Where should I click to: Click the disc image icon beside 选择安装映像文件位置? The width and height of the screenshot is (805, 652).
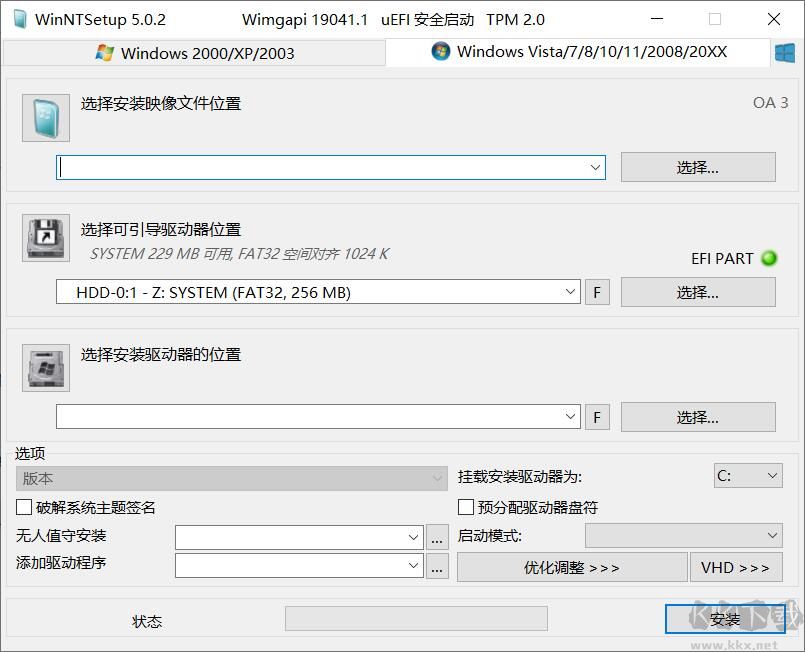pos(44,117)
